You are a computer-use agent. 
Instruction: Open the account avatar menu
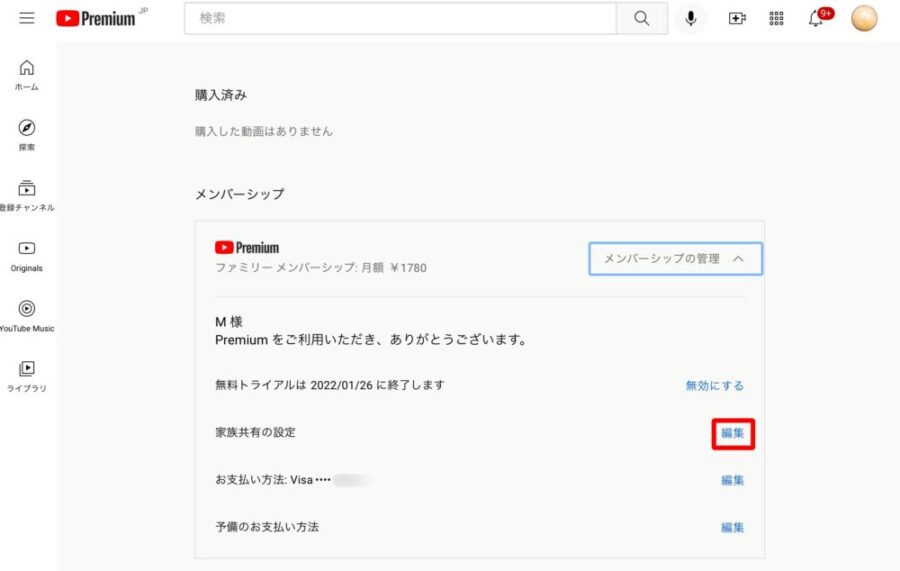(x=864, y=18)
